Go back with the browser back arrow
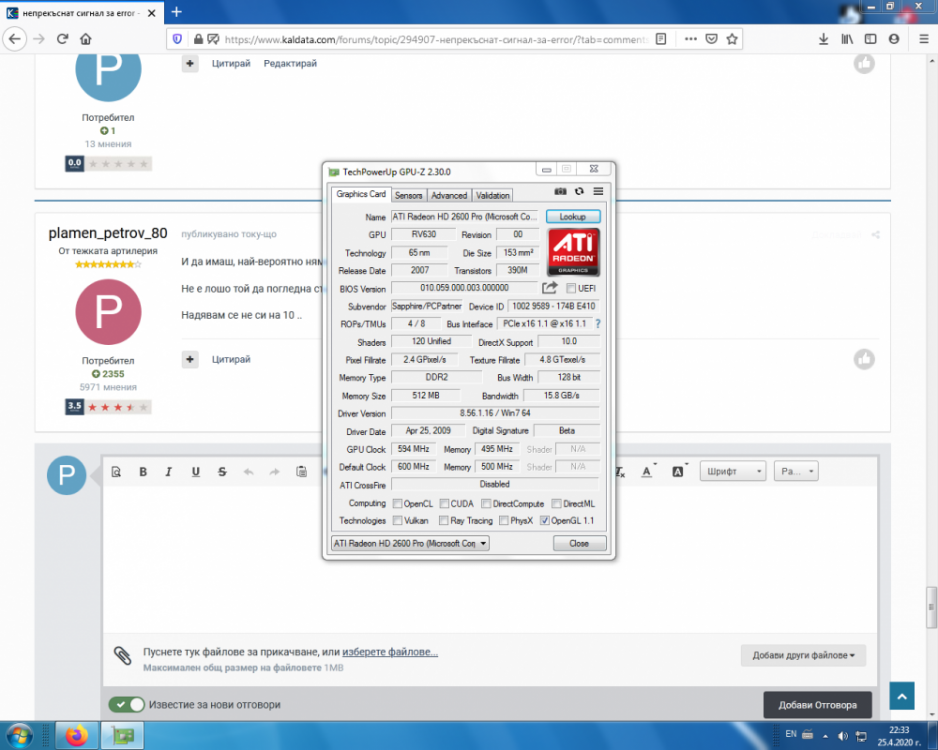 pos(15,39)
